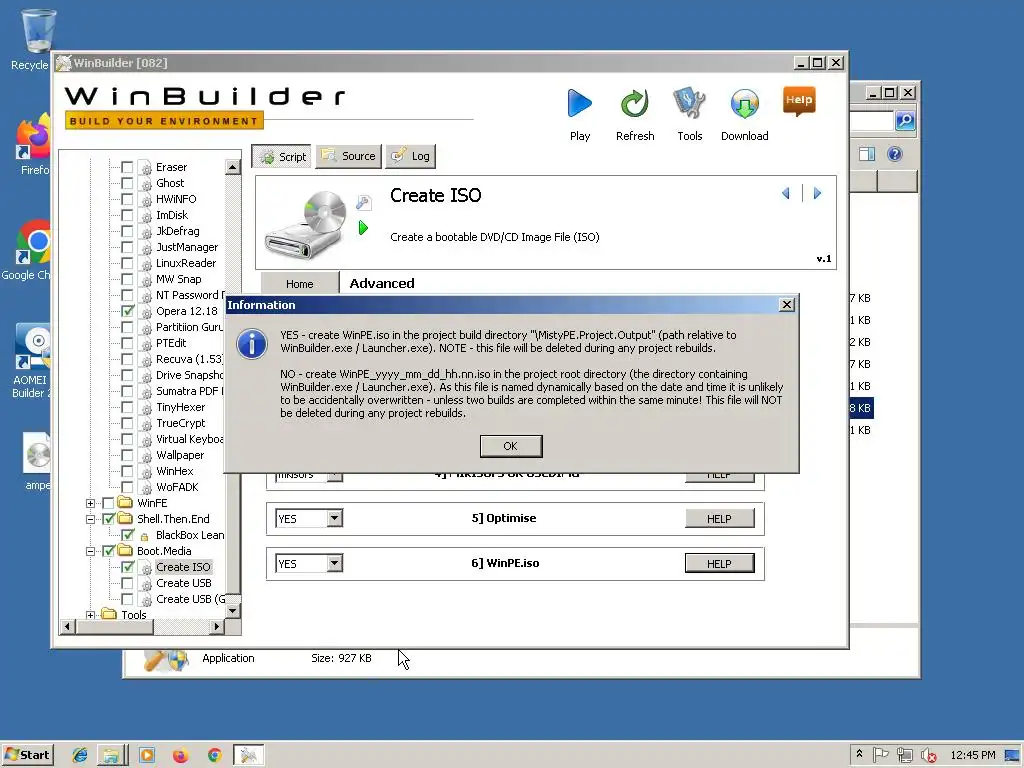Enable the Create USB checkbox
Screen dimensions: 1024x768
[x=127, y=583]
